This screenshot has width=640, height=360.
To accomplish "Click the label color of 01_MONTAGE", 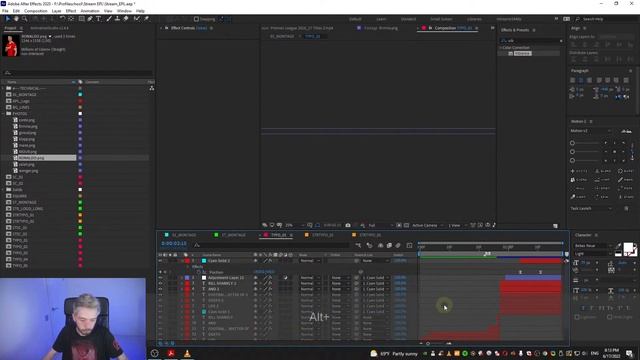I will tap(80, 95).
